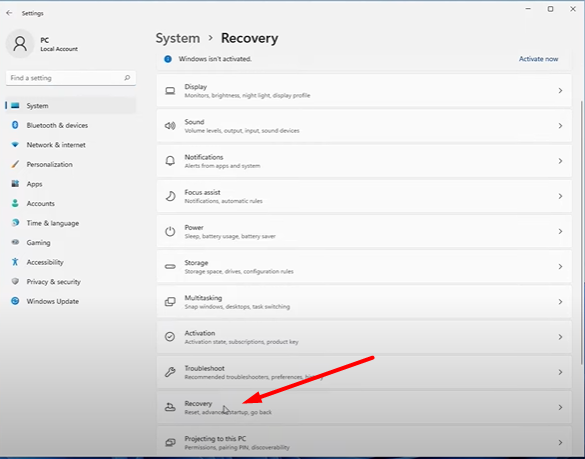Expand Notifications row chevron

click(x=560, y=161)
